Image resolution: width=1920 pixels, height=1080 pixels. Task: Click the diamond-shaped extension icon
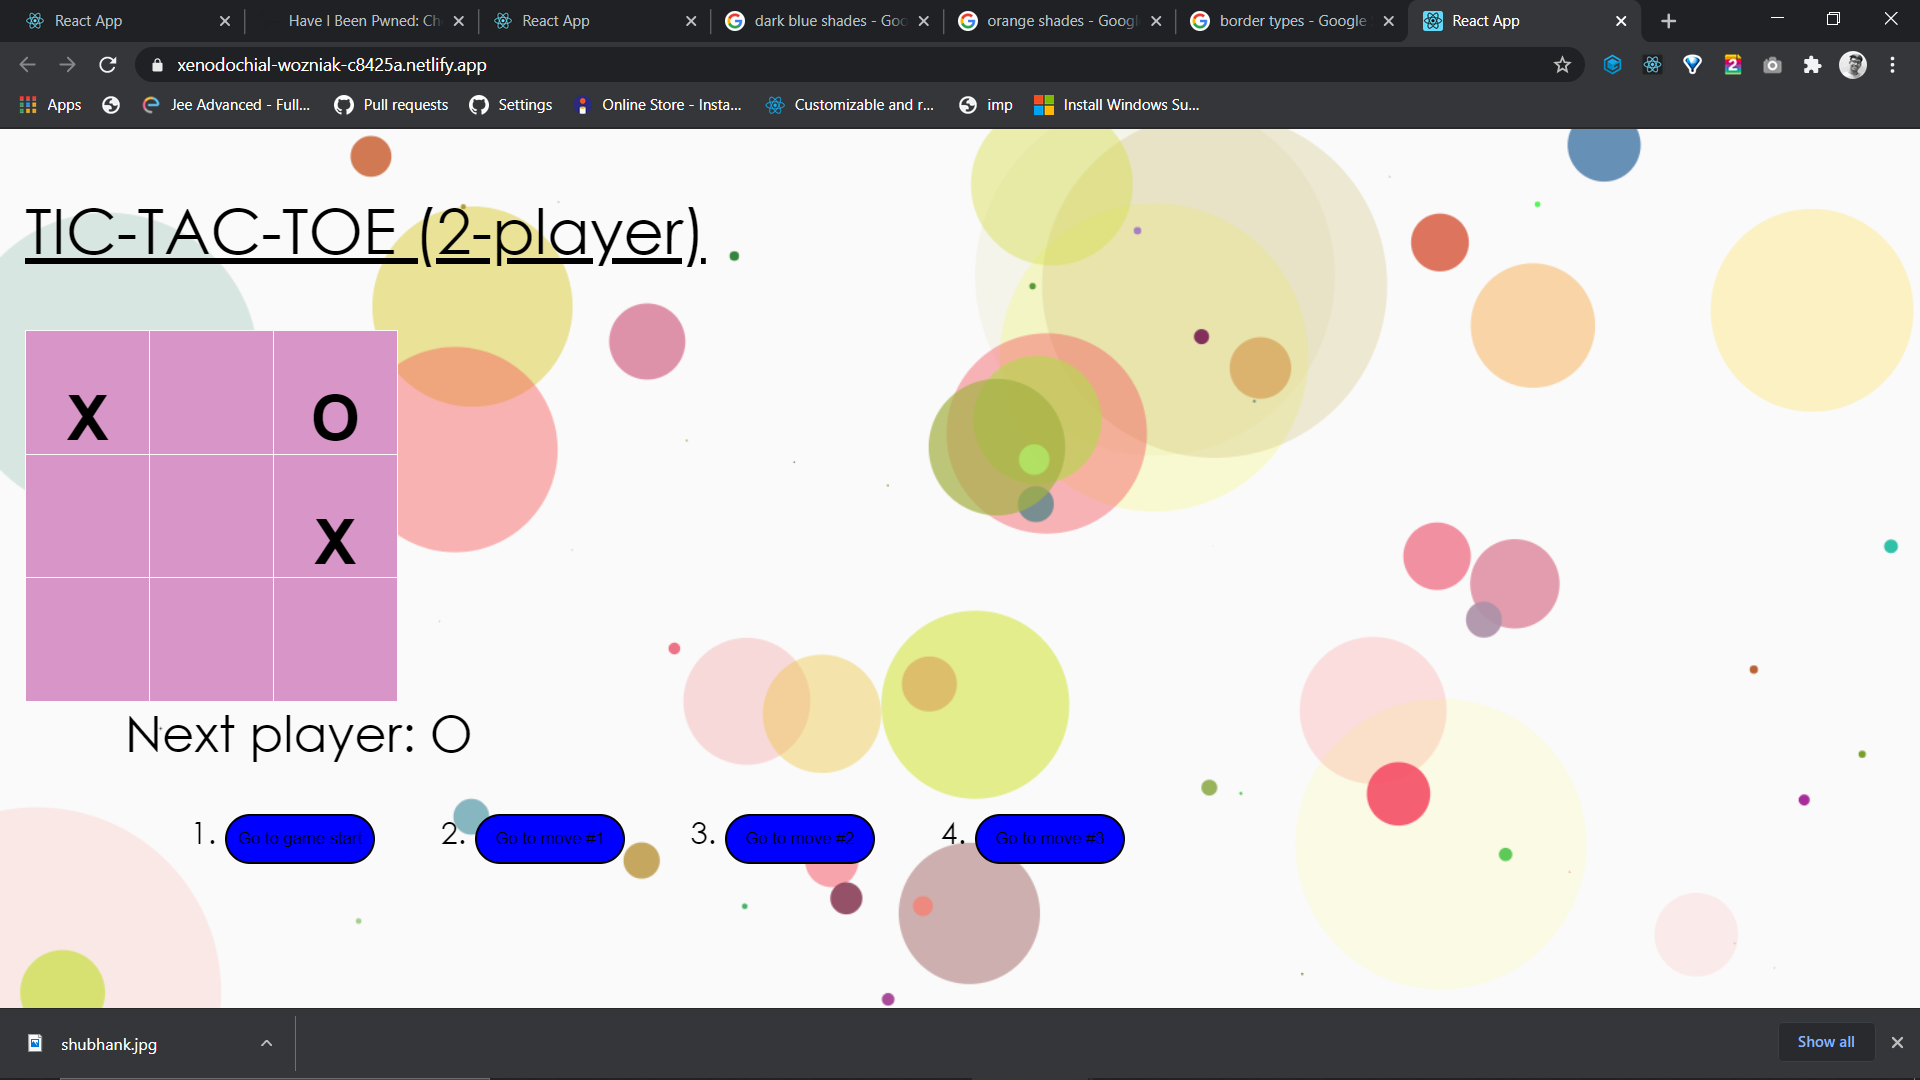(x=1692, y=65)
